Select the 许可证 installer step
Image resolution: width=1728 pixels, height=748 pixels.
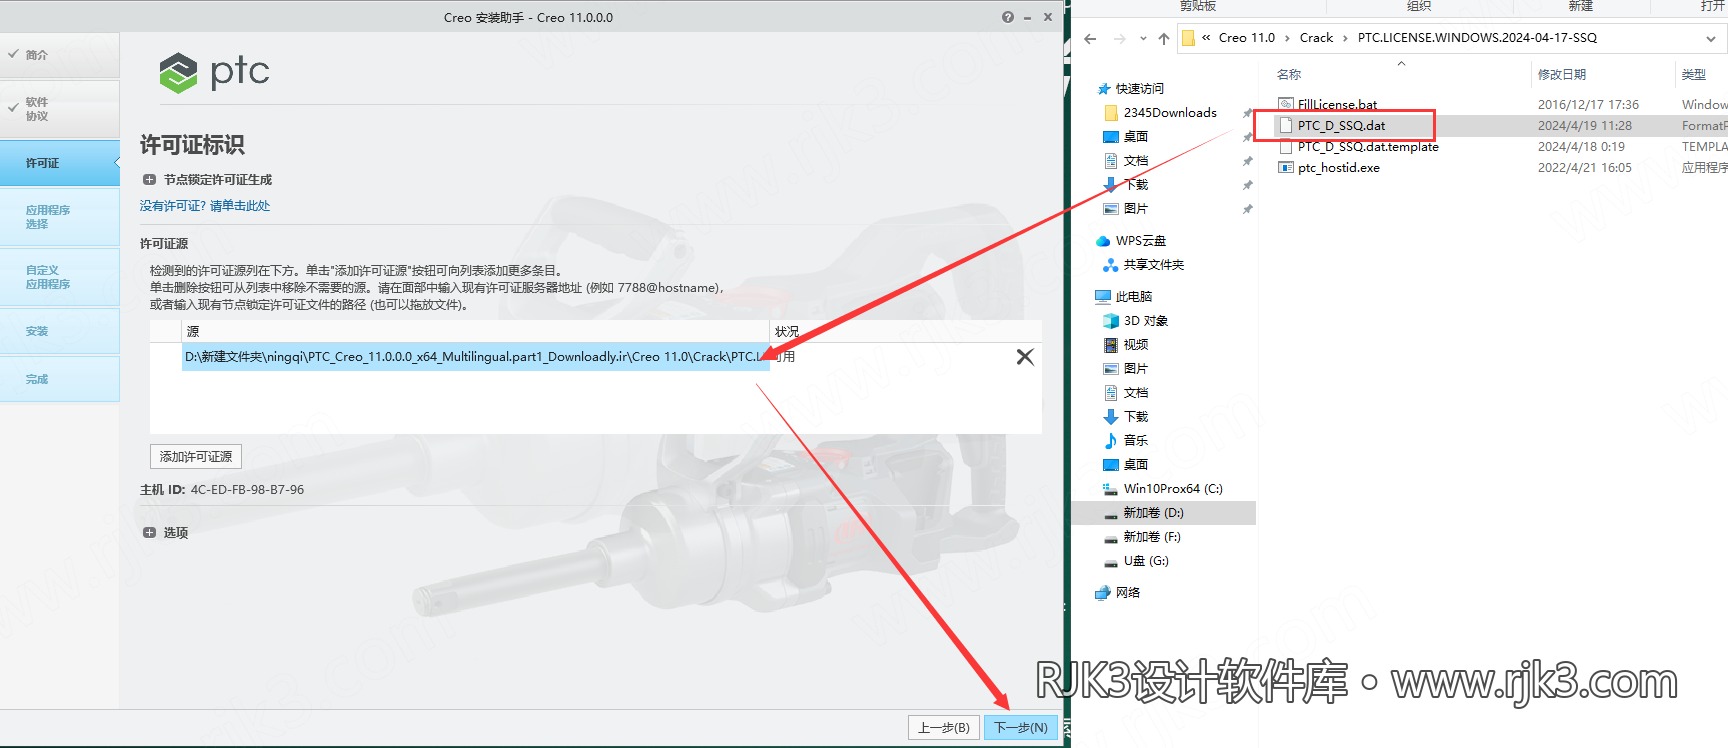60,163
